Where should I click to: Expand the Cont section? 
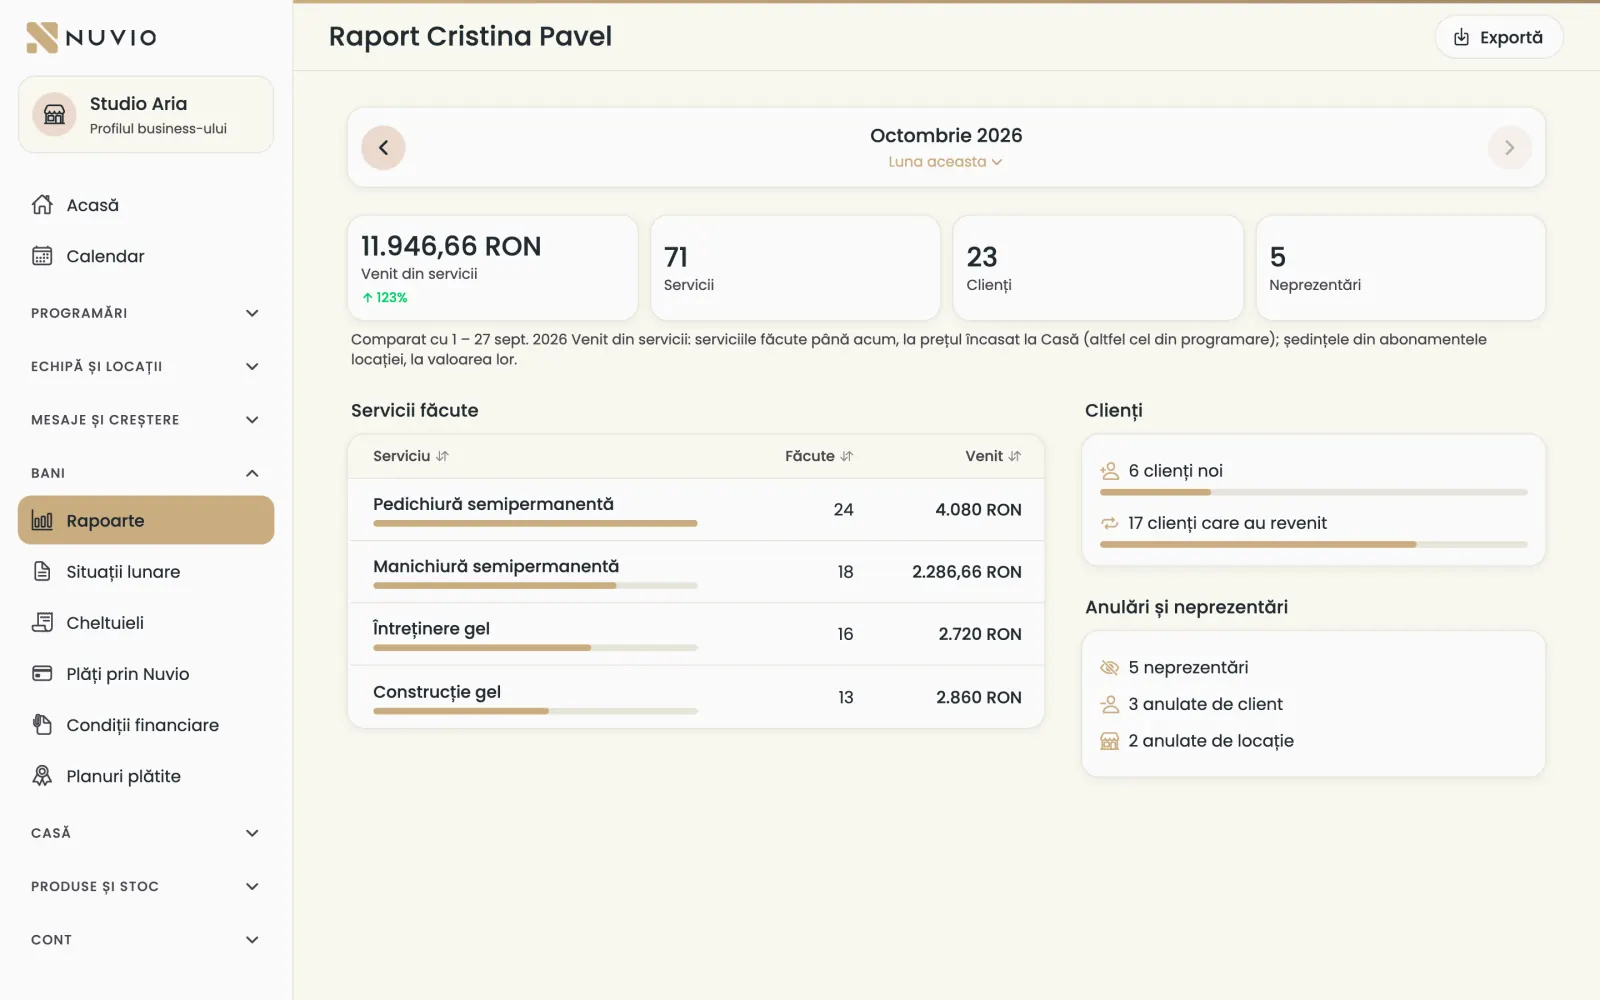point(146,940)
